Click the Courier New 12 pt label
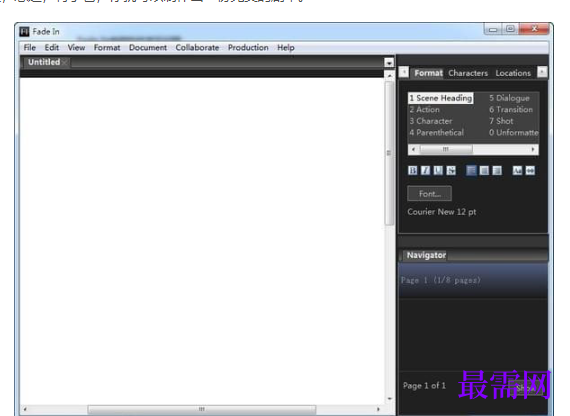570x416 pixels. point(442,212)
